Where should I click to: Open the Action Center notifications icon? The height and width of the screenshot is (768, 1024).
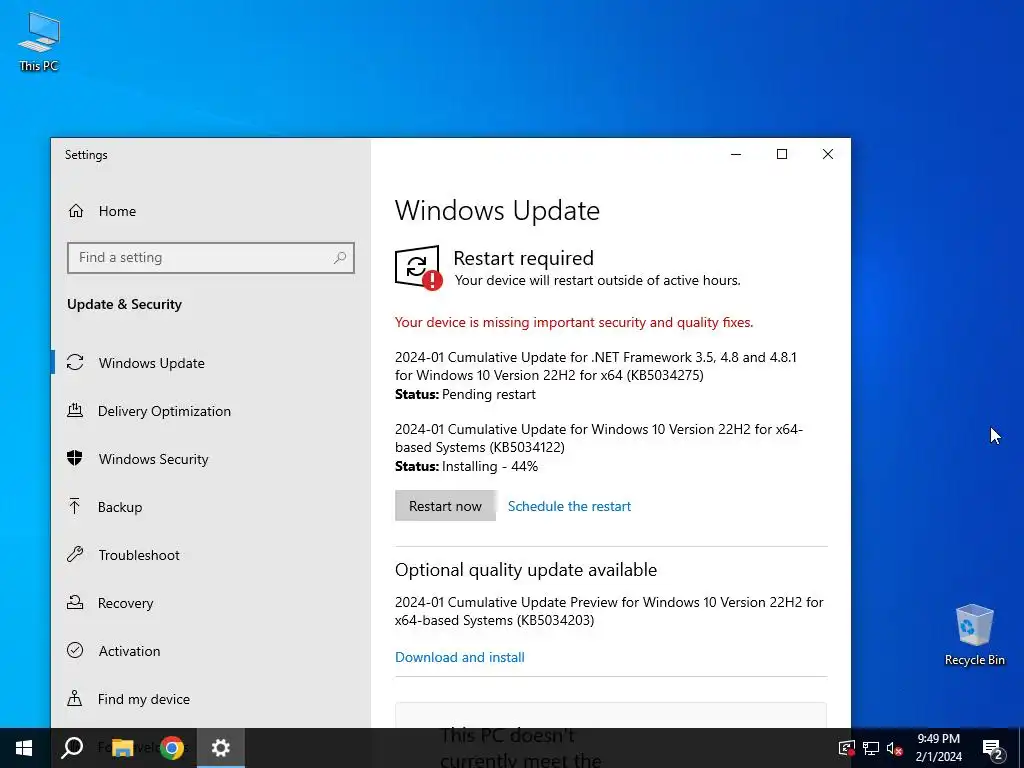[x=993, y=748]
